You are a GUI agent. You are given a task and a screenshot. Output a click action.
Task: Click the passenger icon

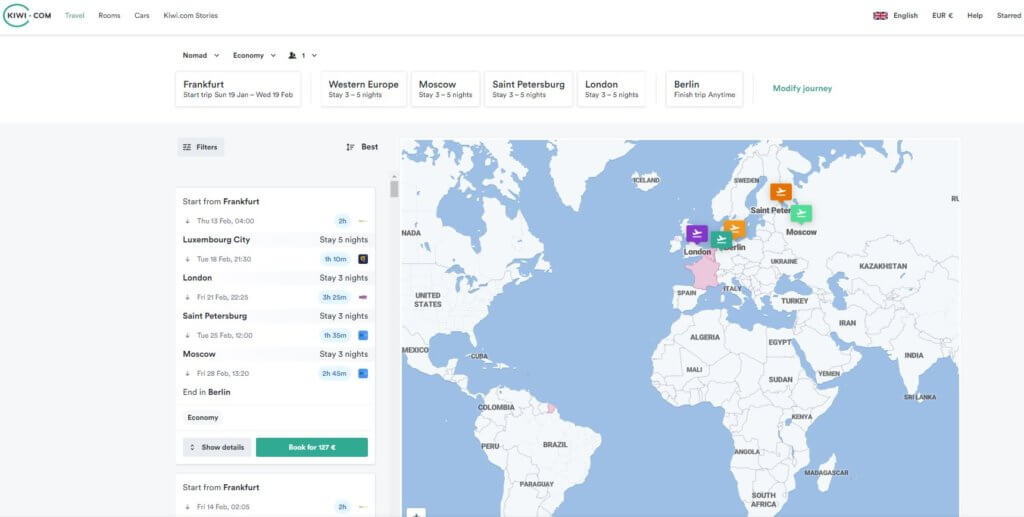coord(292,55)
